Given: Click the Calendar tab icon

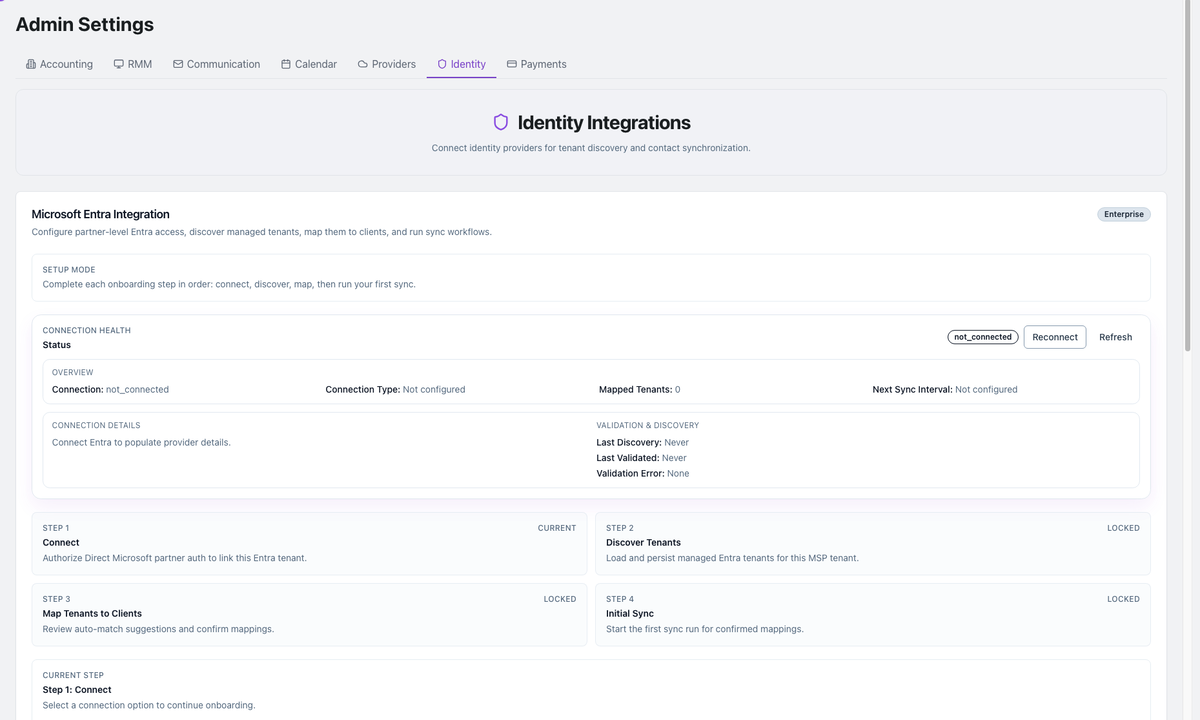Looking at the screenshot, I should tap(286, 64).
